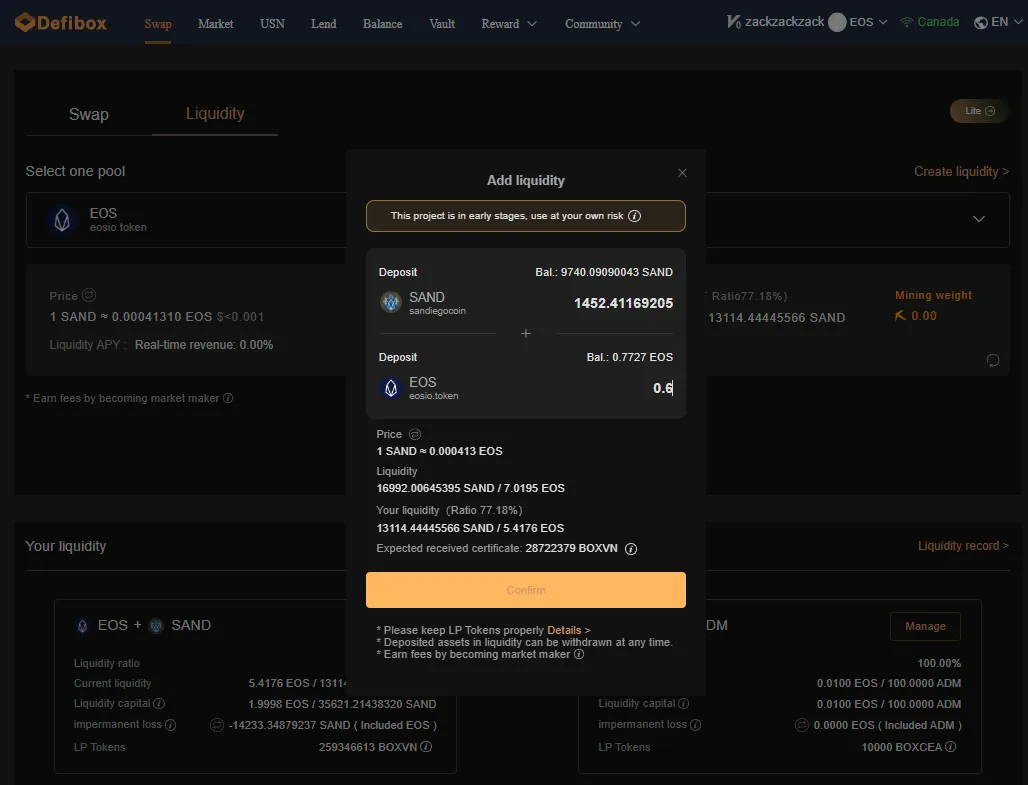The height and width of the screenshot is (785, 1028).
Task: Click SAND balance 9740.09090043 to fill max
Action: click(x=604, y=272)
